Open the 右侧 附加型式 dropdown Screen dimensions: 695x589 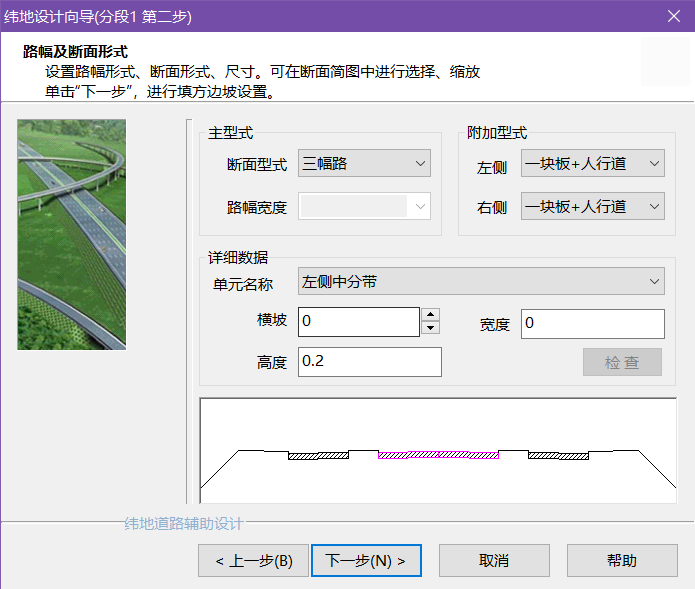(592, 207)
